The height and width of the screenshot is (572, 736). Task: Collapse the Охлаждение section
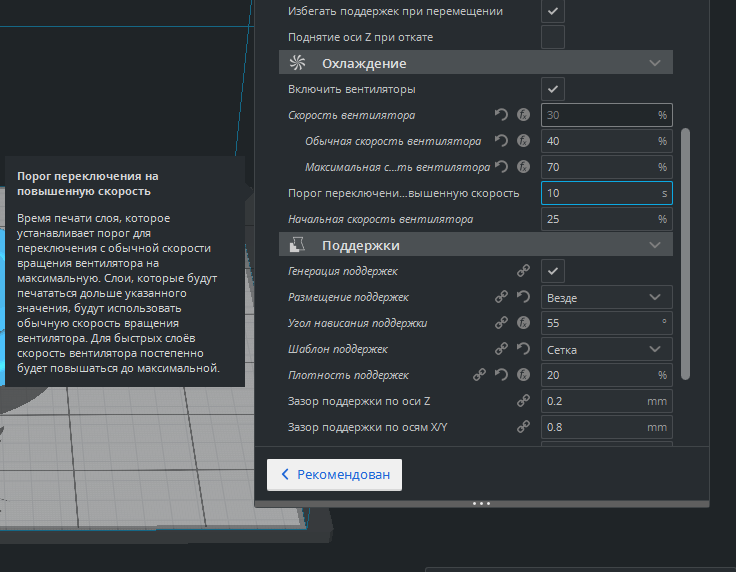[655, 63]
